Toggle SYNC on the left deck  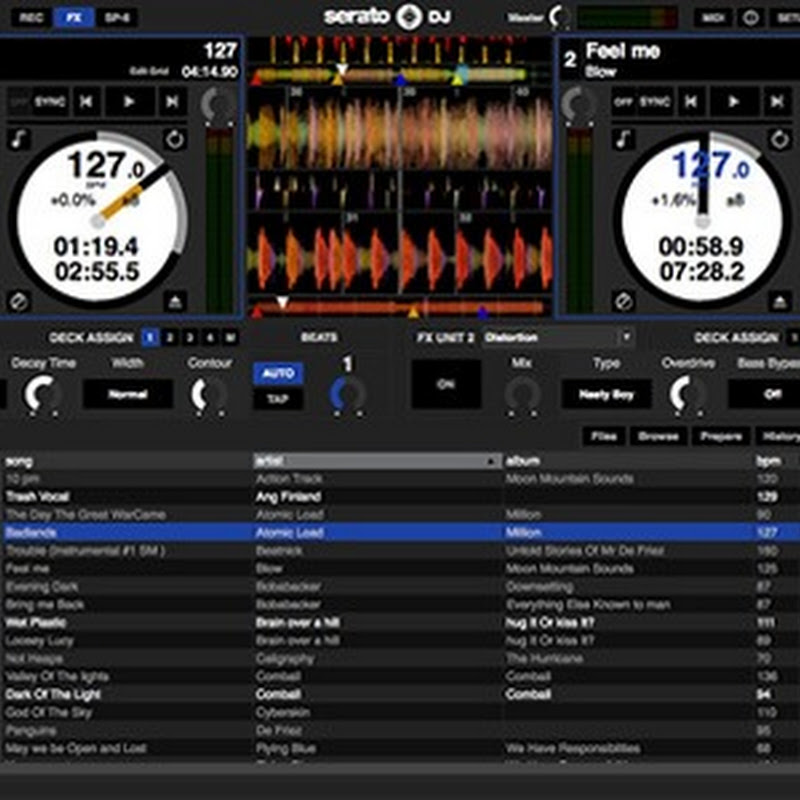(x=50, y=101)
